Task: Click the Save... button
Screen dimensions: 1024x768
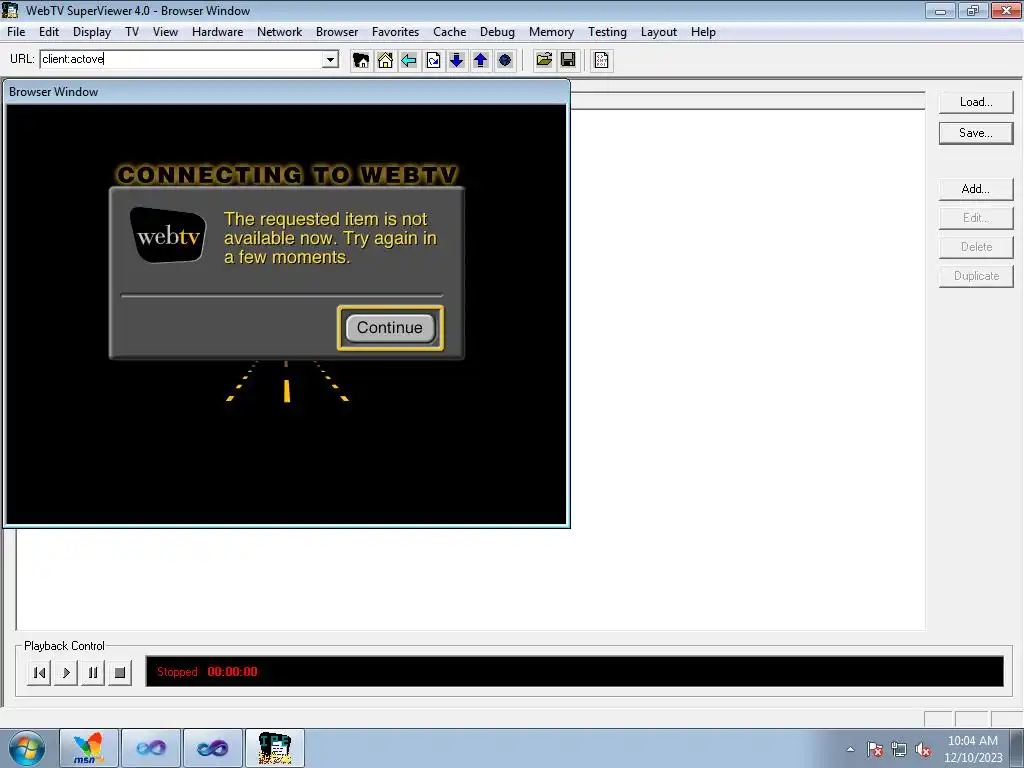Action: pos(976,133)
